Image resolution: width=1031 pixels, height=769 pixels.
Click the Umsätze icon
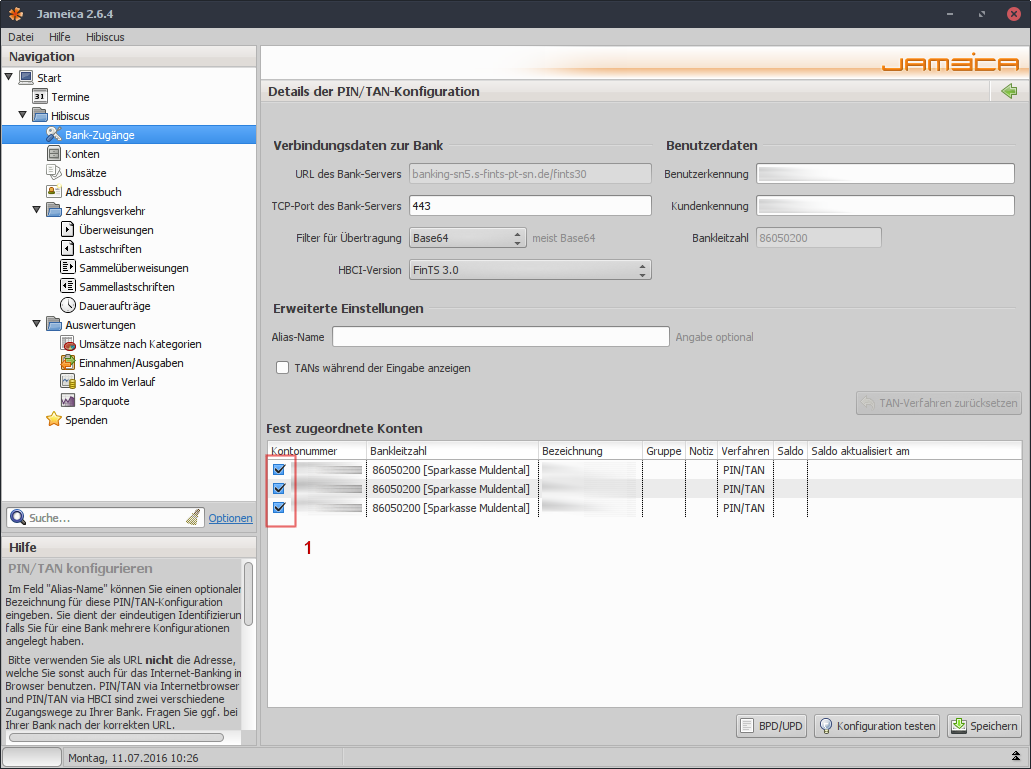54,173
